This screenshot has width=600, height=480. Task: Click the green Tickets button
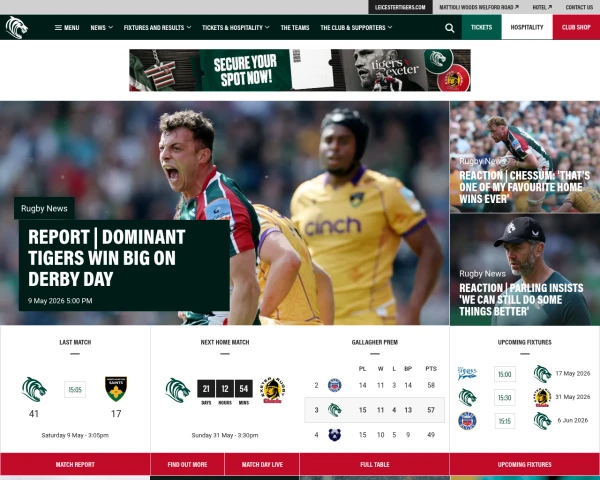[x=481, y=27]
